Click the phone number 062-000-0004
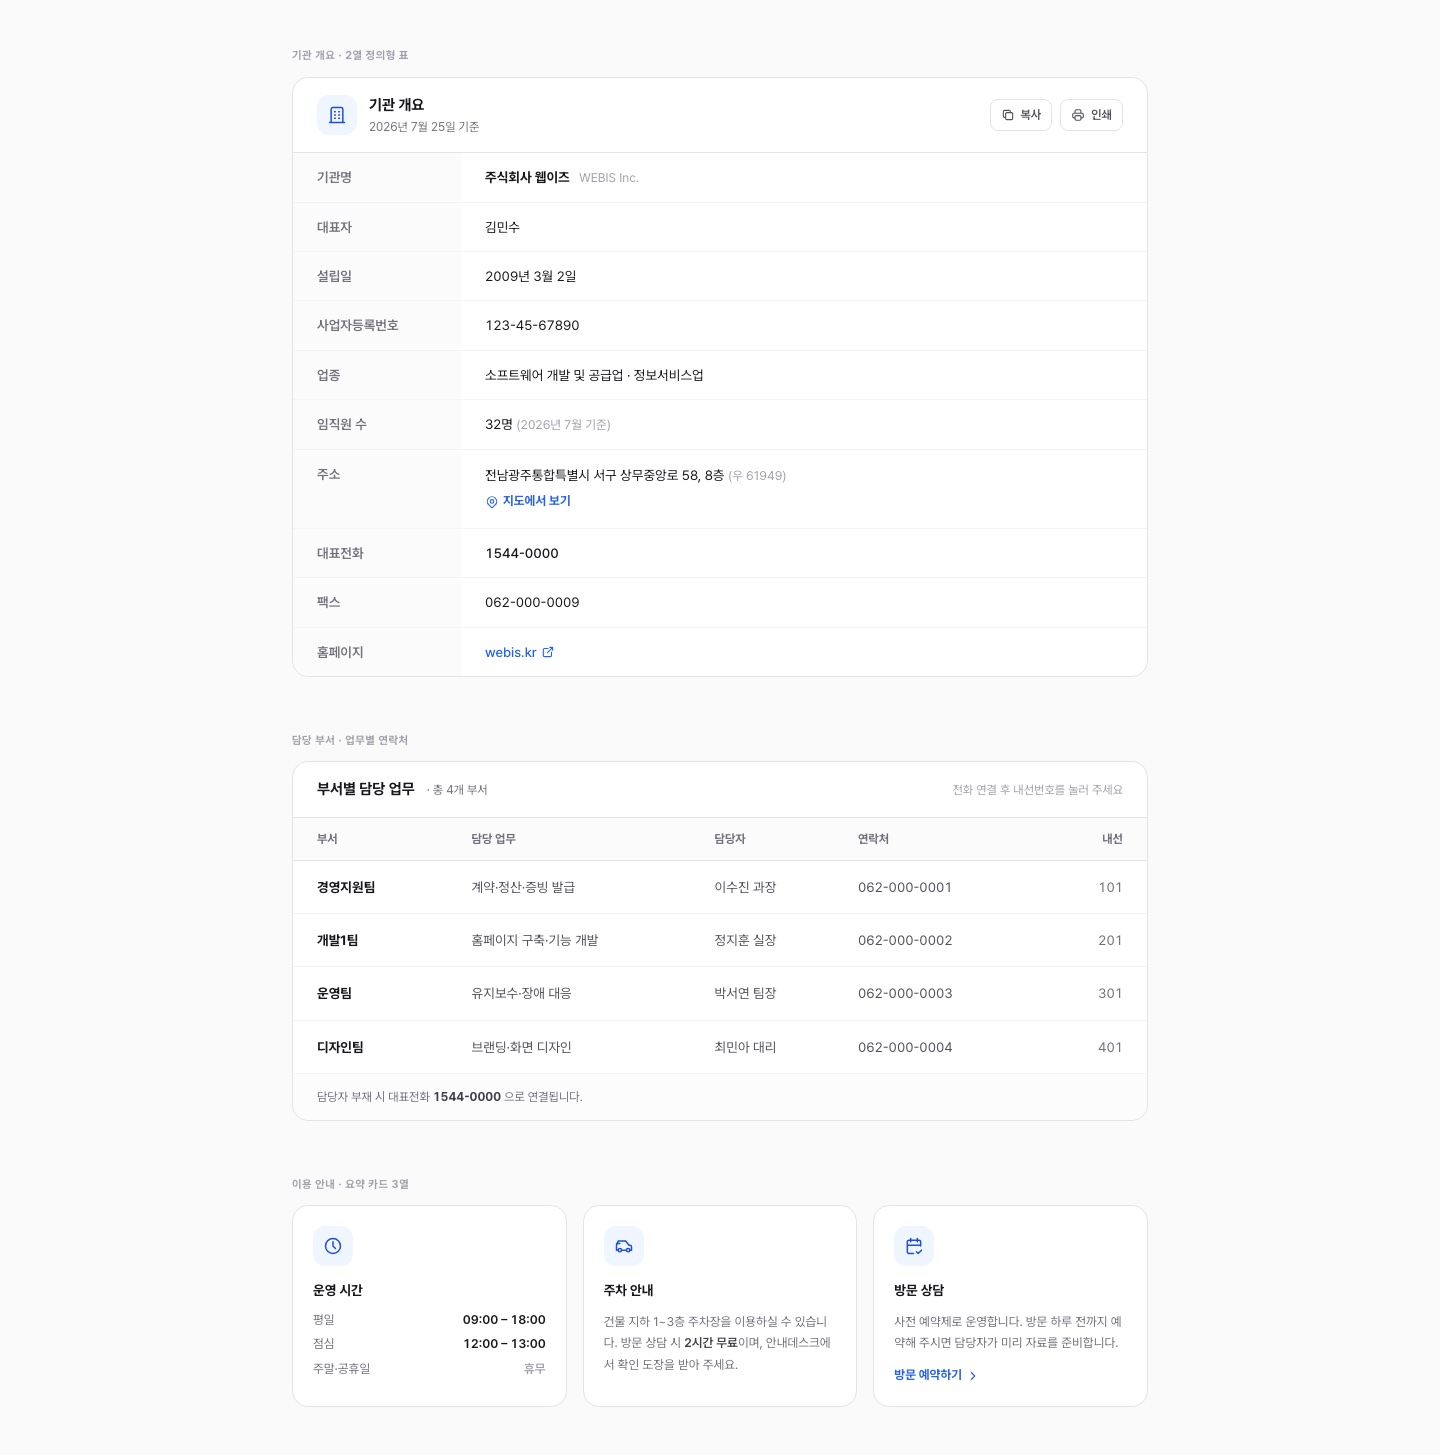1440x1455 pixels. point(905,1047)
